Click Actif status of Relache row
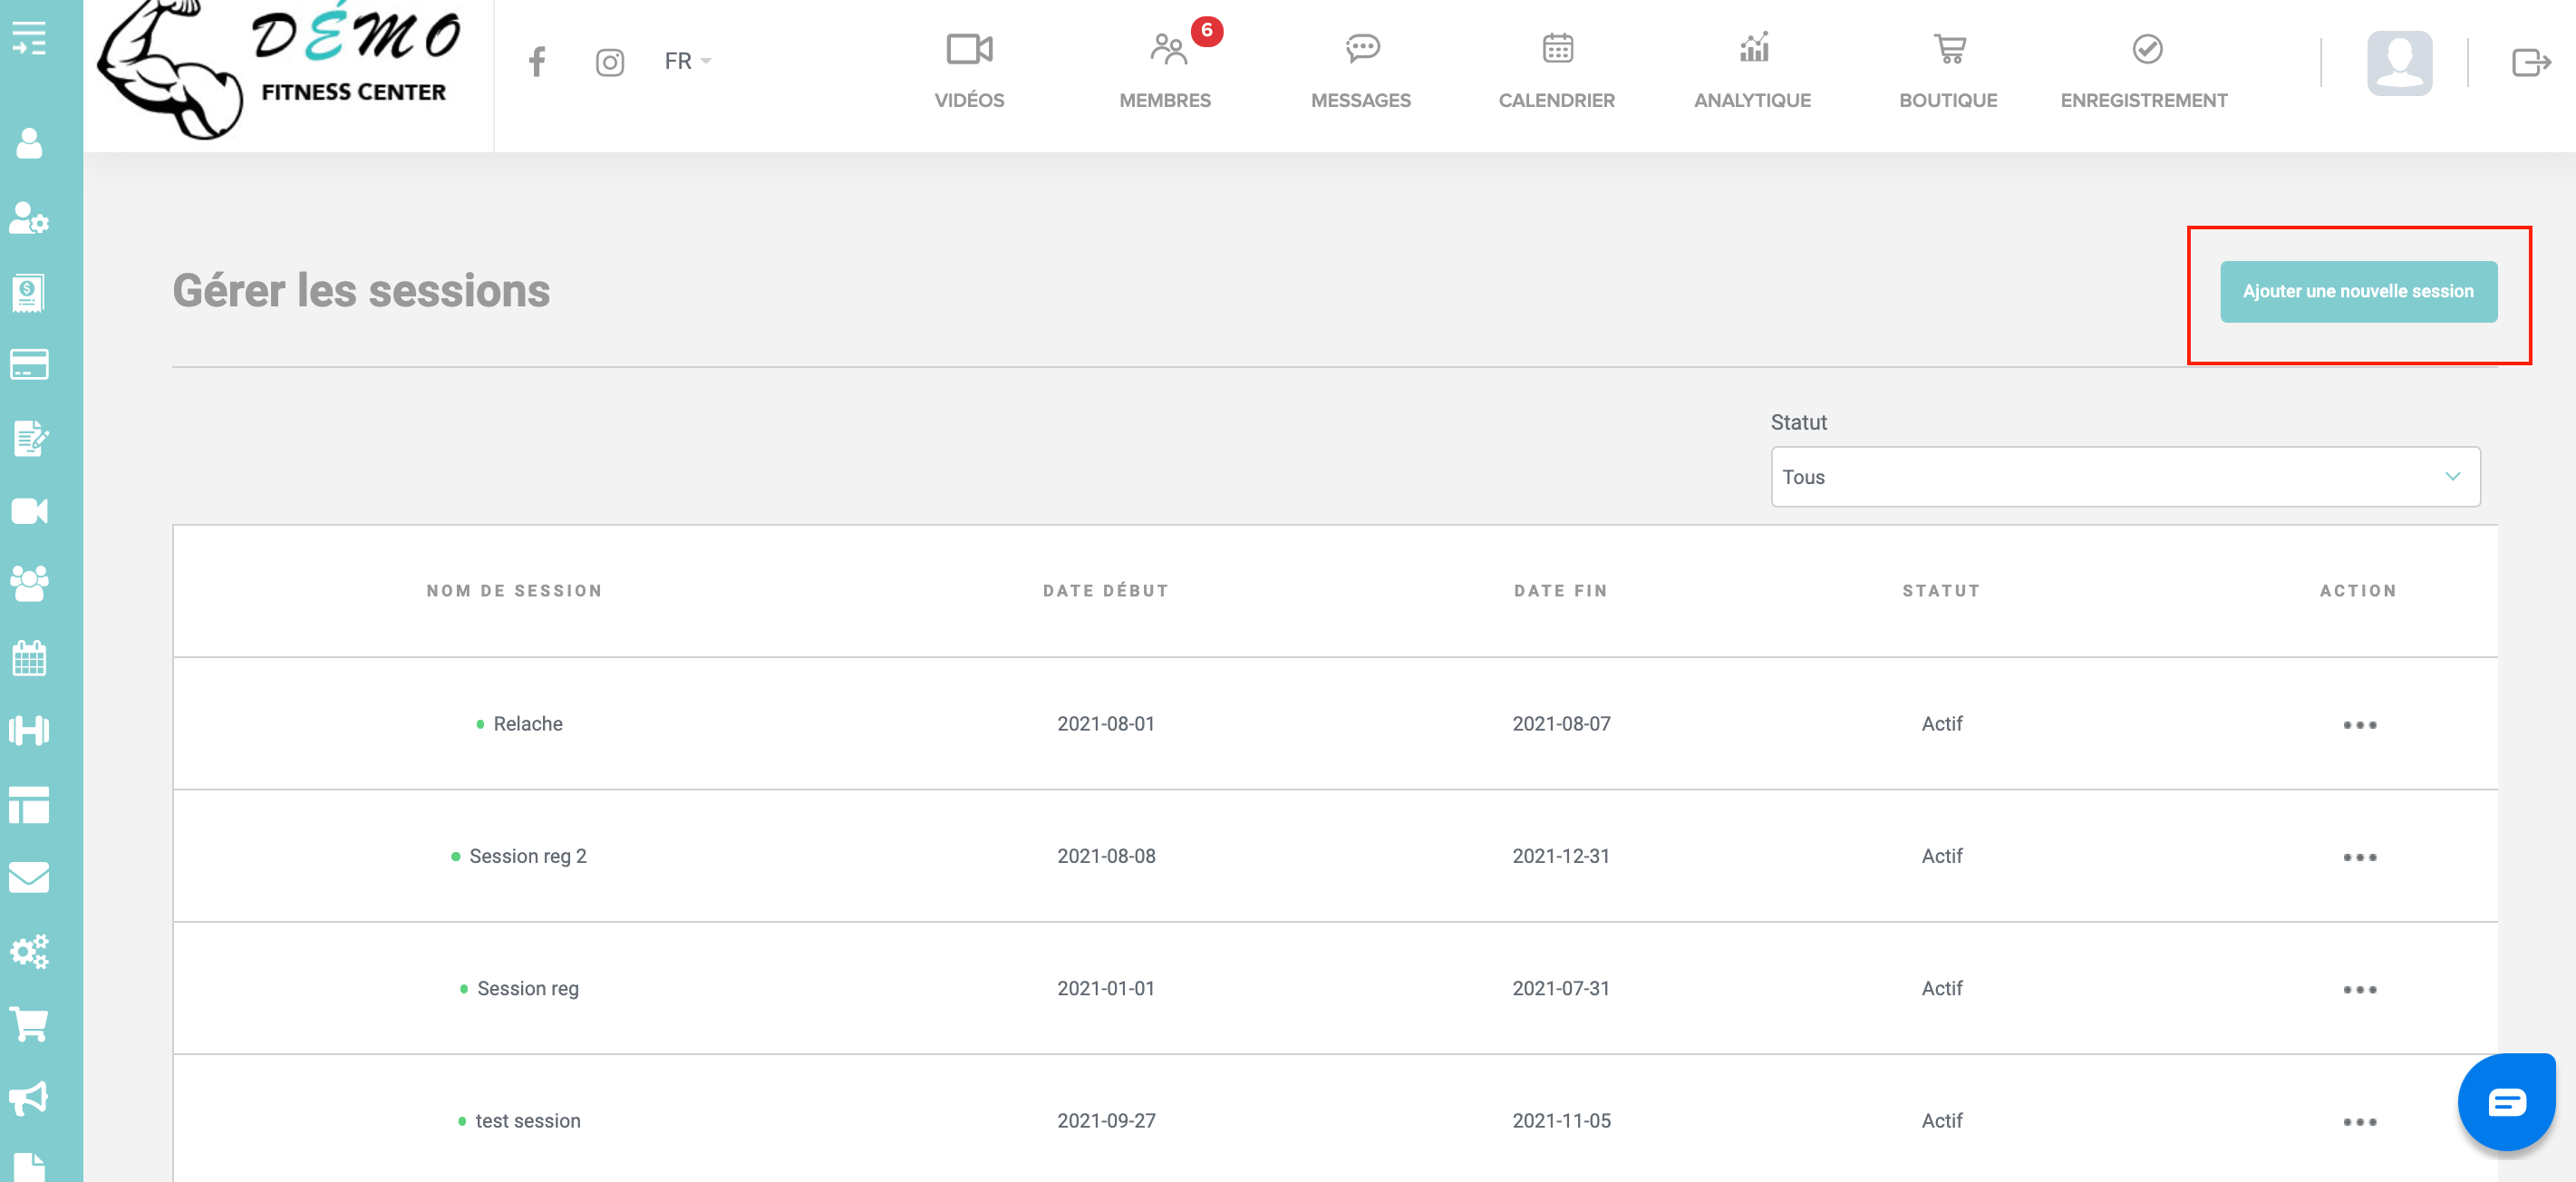Viewport: 2576px width, 1182px height. [x=1941, y=724]
